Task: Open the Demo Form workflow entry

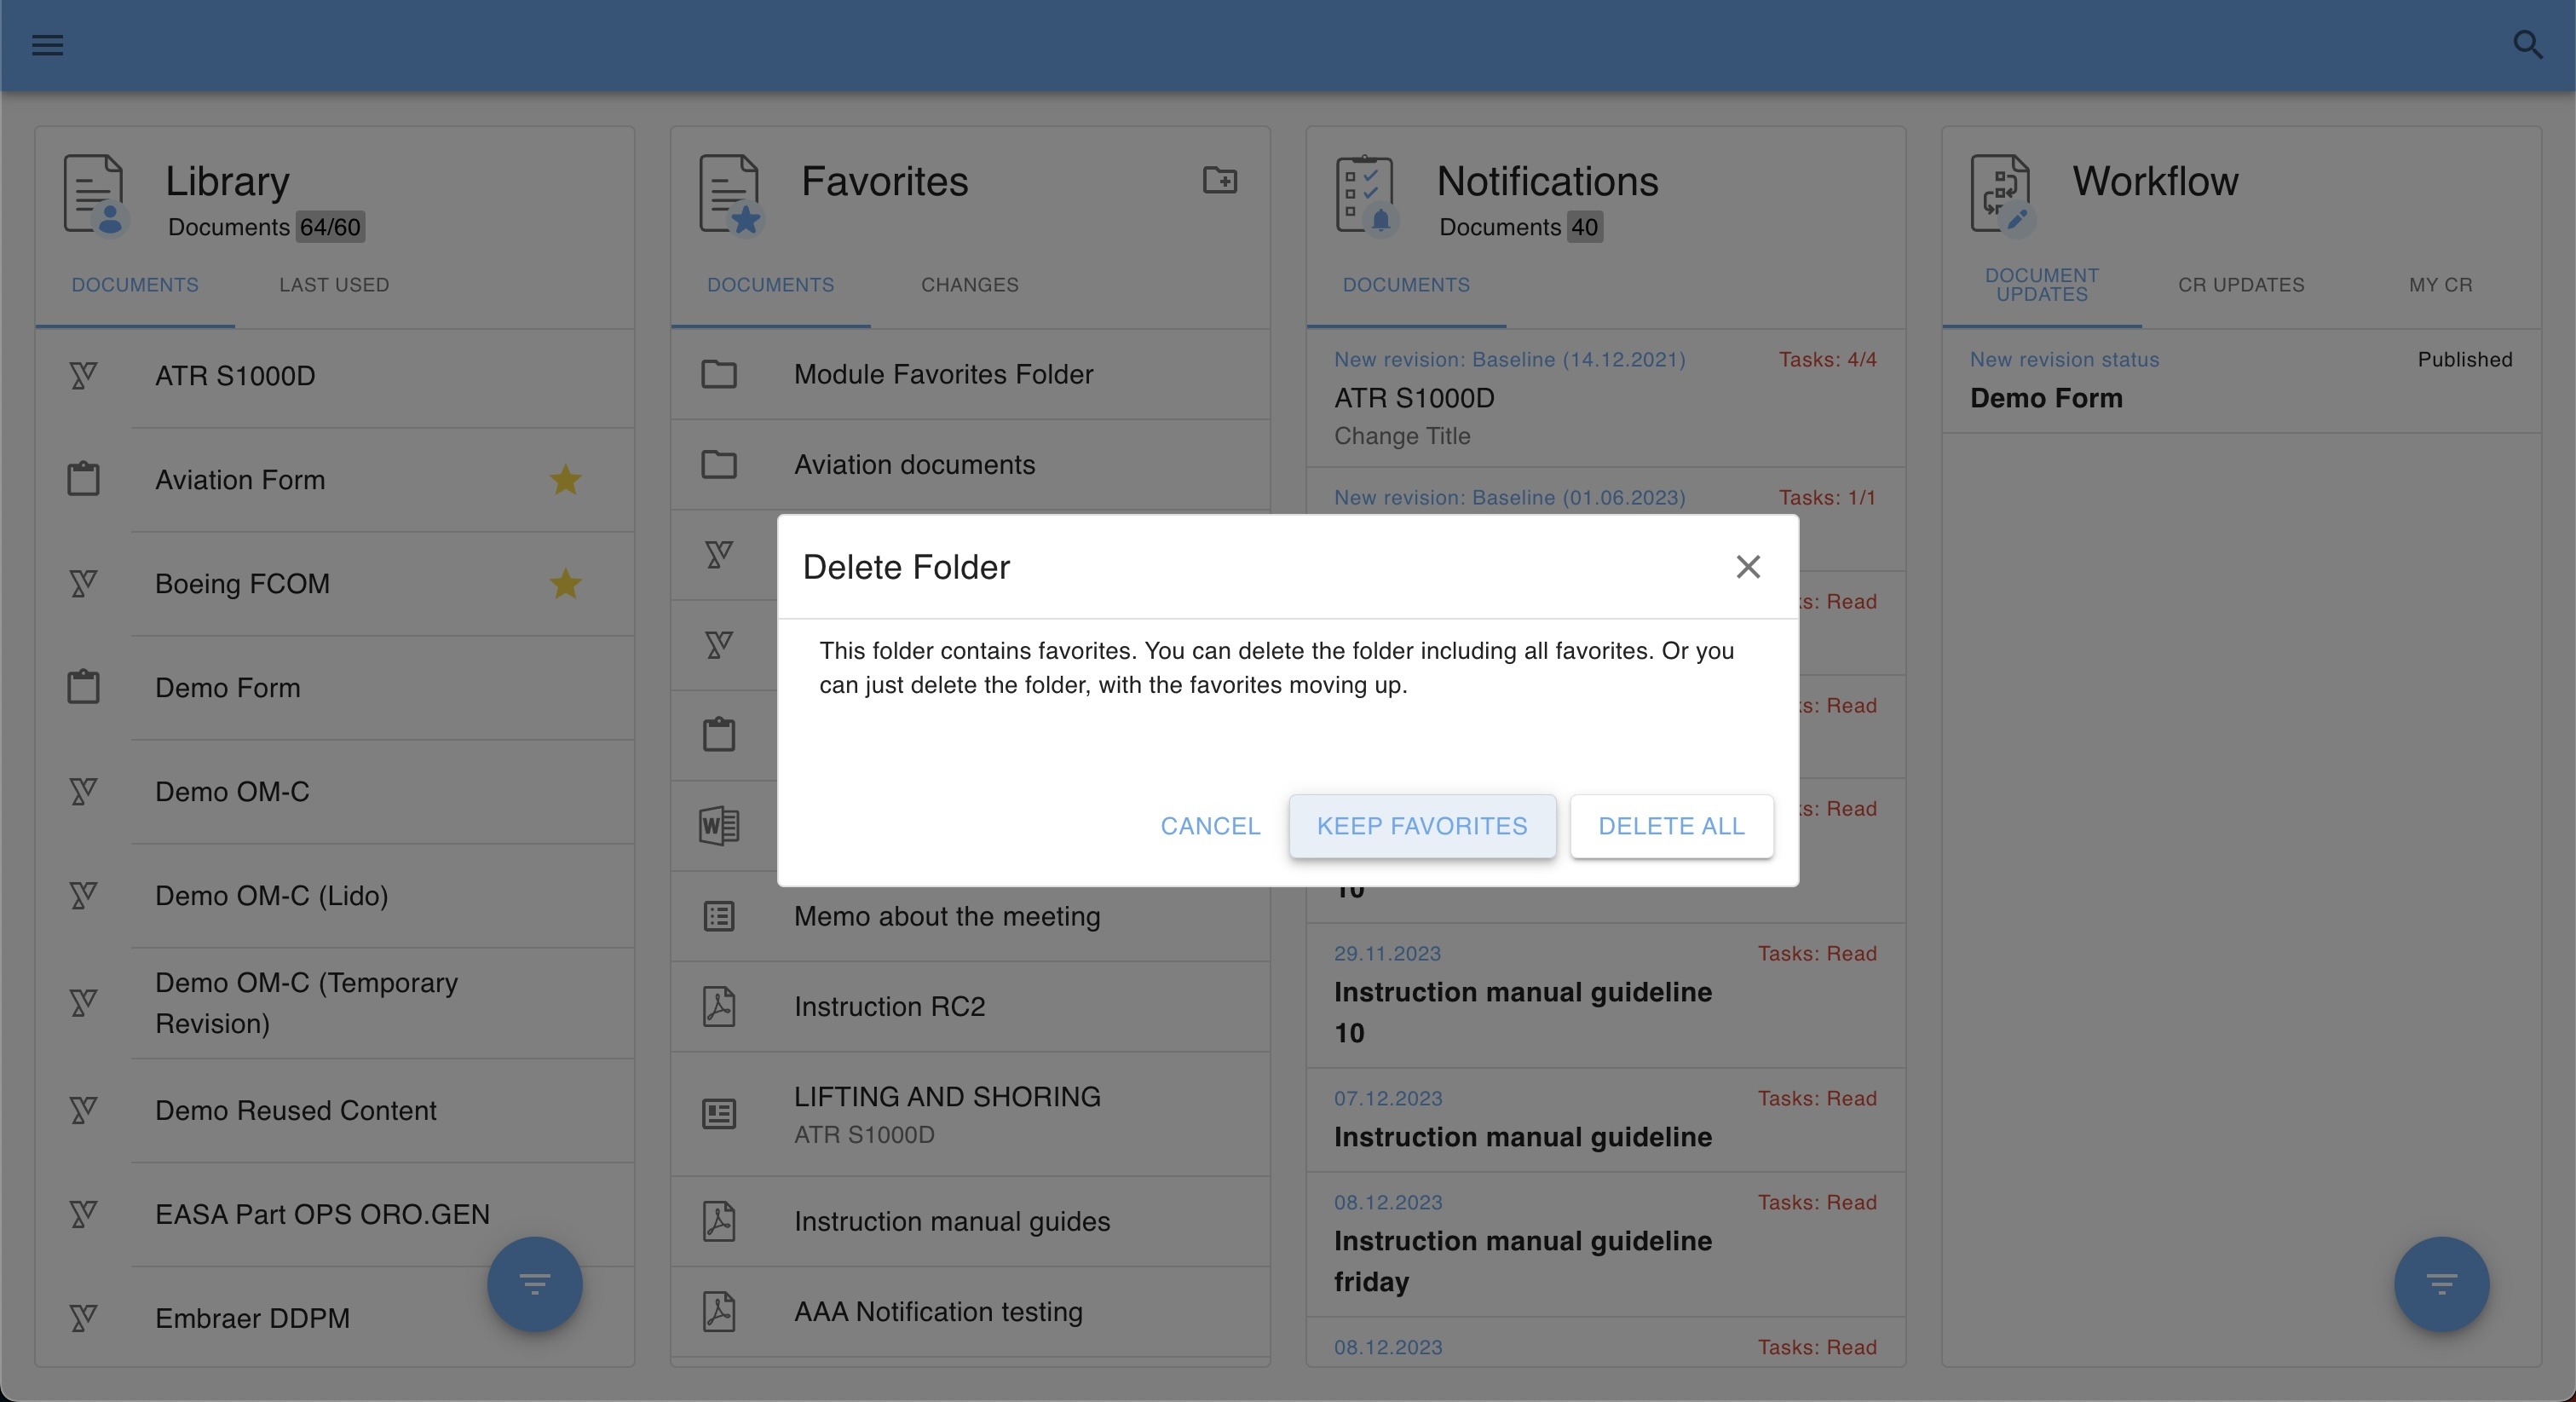Action: click(x=2046, y=398)
